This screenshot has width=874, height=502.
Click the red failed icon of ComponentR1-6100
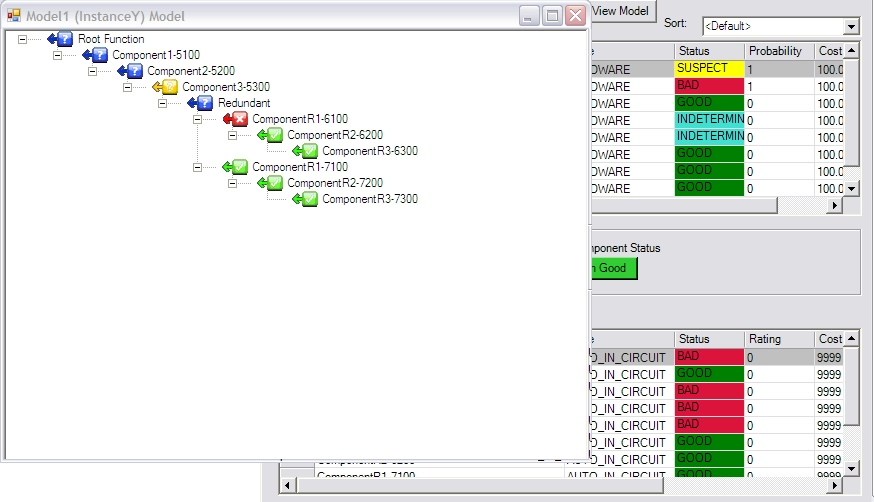pyautogui.click(x=235, y=119)
